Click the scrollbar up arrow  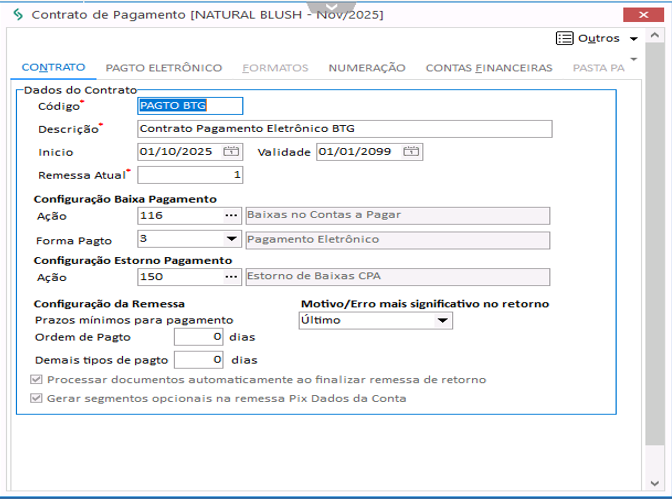click(x=654, y=35)
